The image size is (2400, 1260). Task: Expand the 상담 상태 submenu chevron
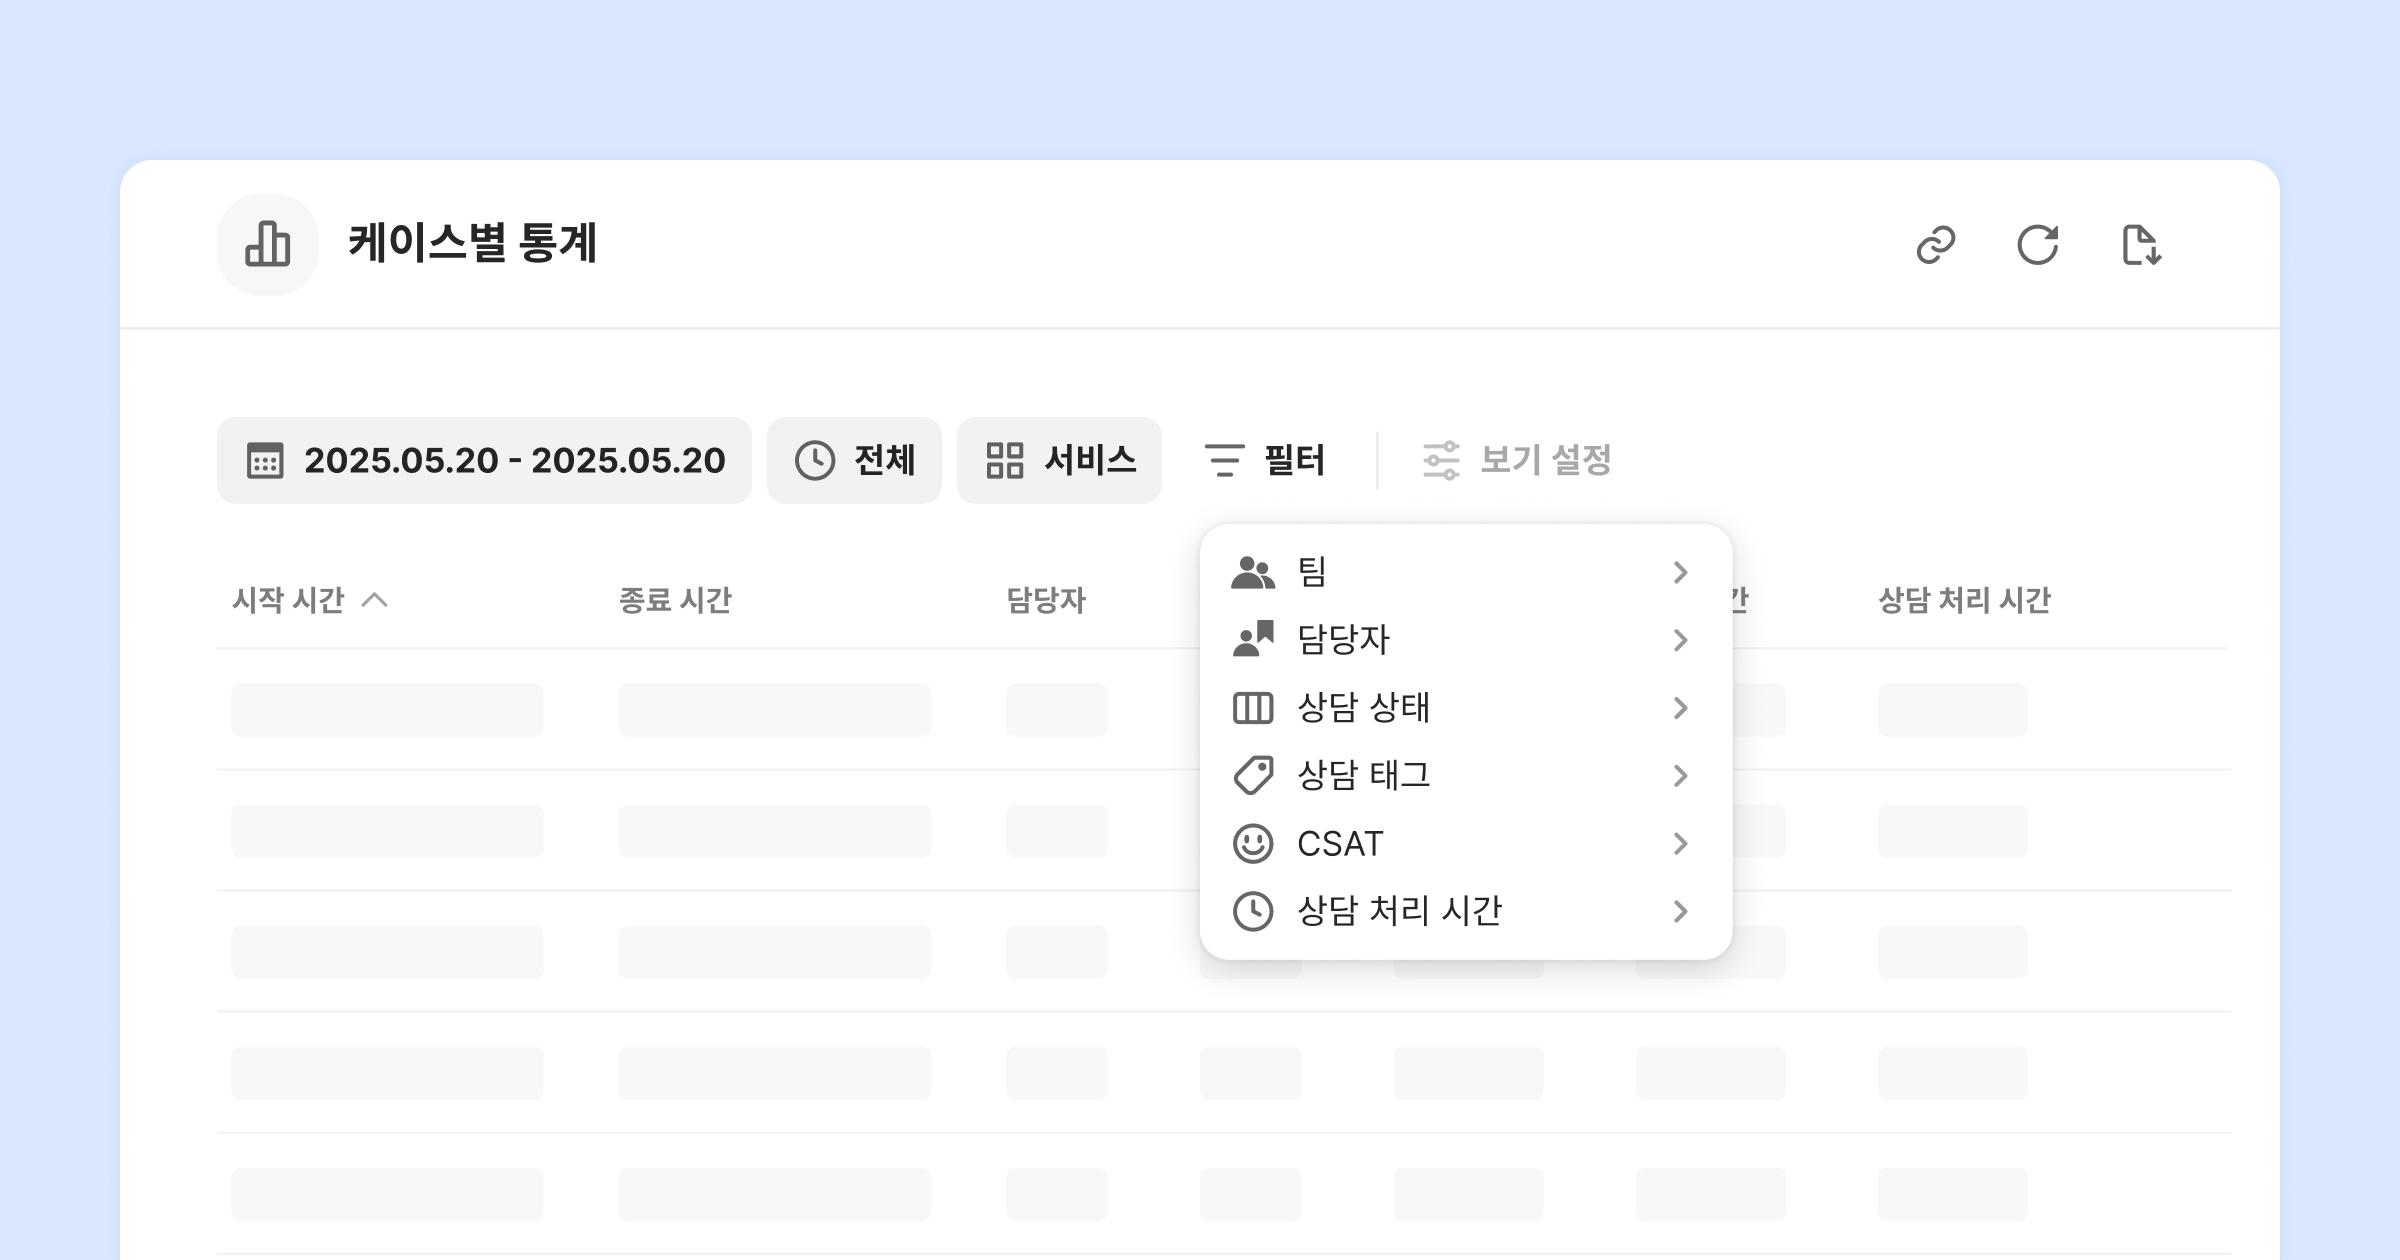click(1680, 708)
